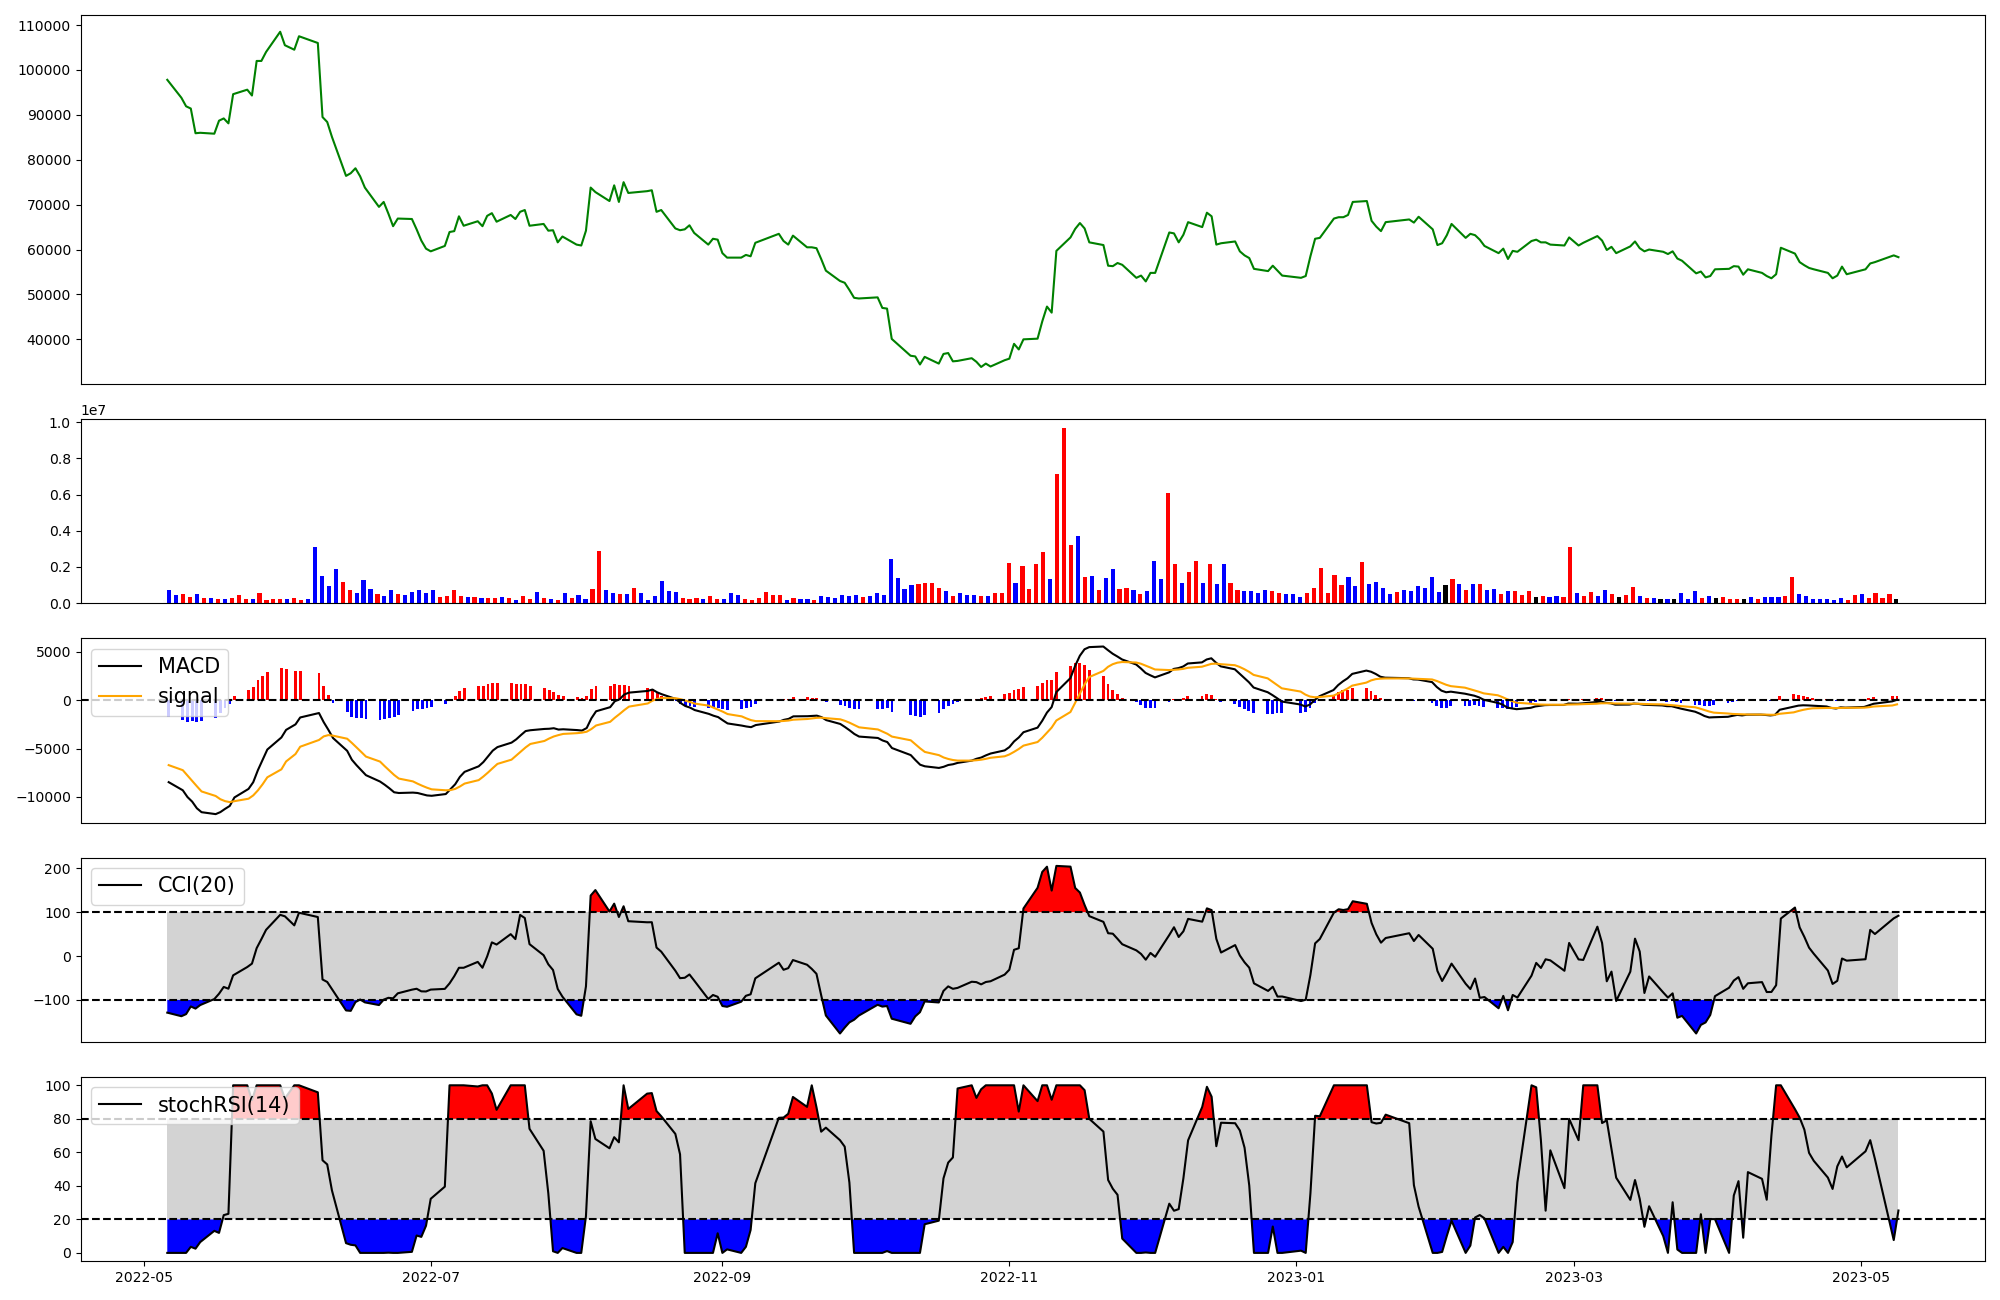The width and height of the screenshot is (2000, 1300).
Task: Click the MACD legend label
Action: click(188, 666)
